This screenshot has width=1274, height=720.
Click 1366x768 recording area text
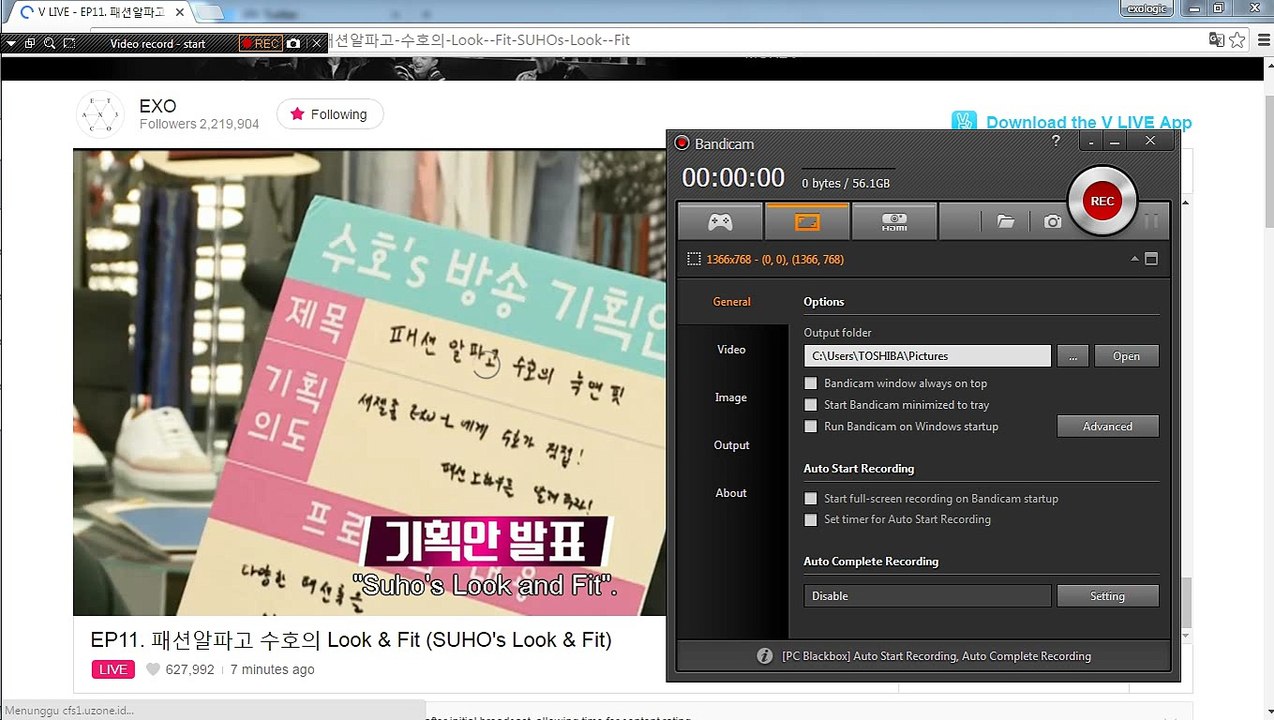[775, 259]
